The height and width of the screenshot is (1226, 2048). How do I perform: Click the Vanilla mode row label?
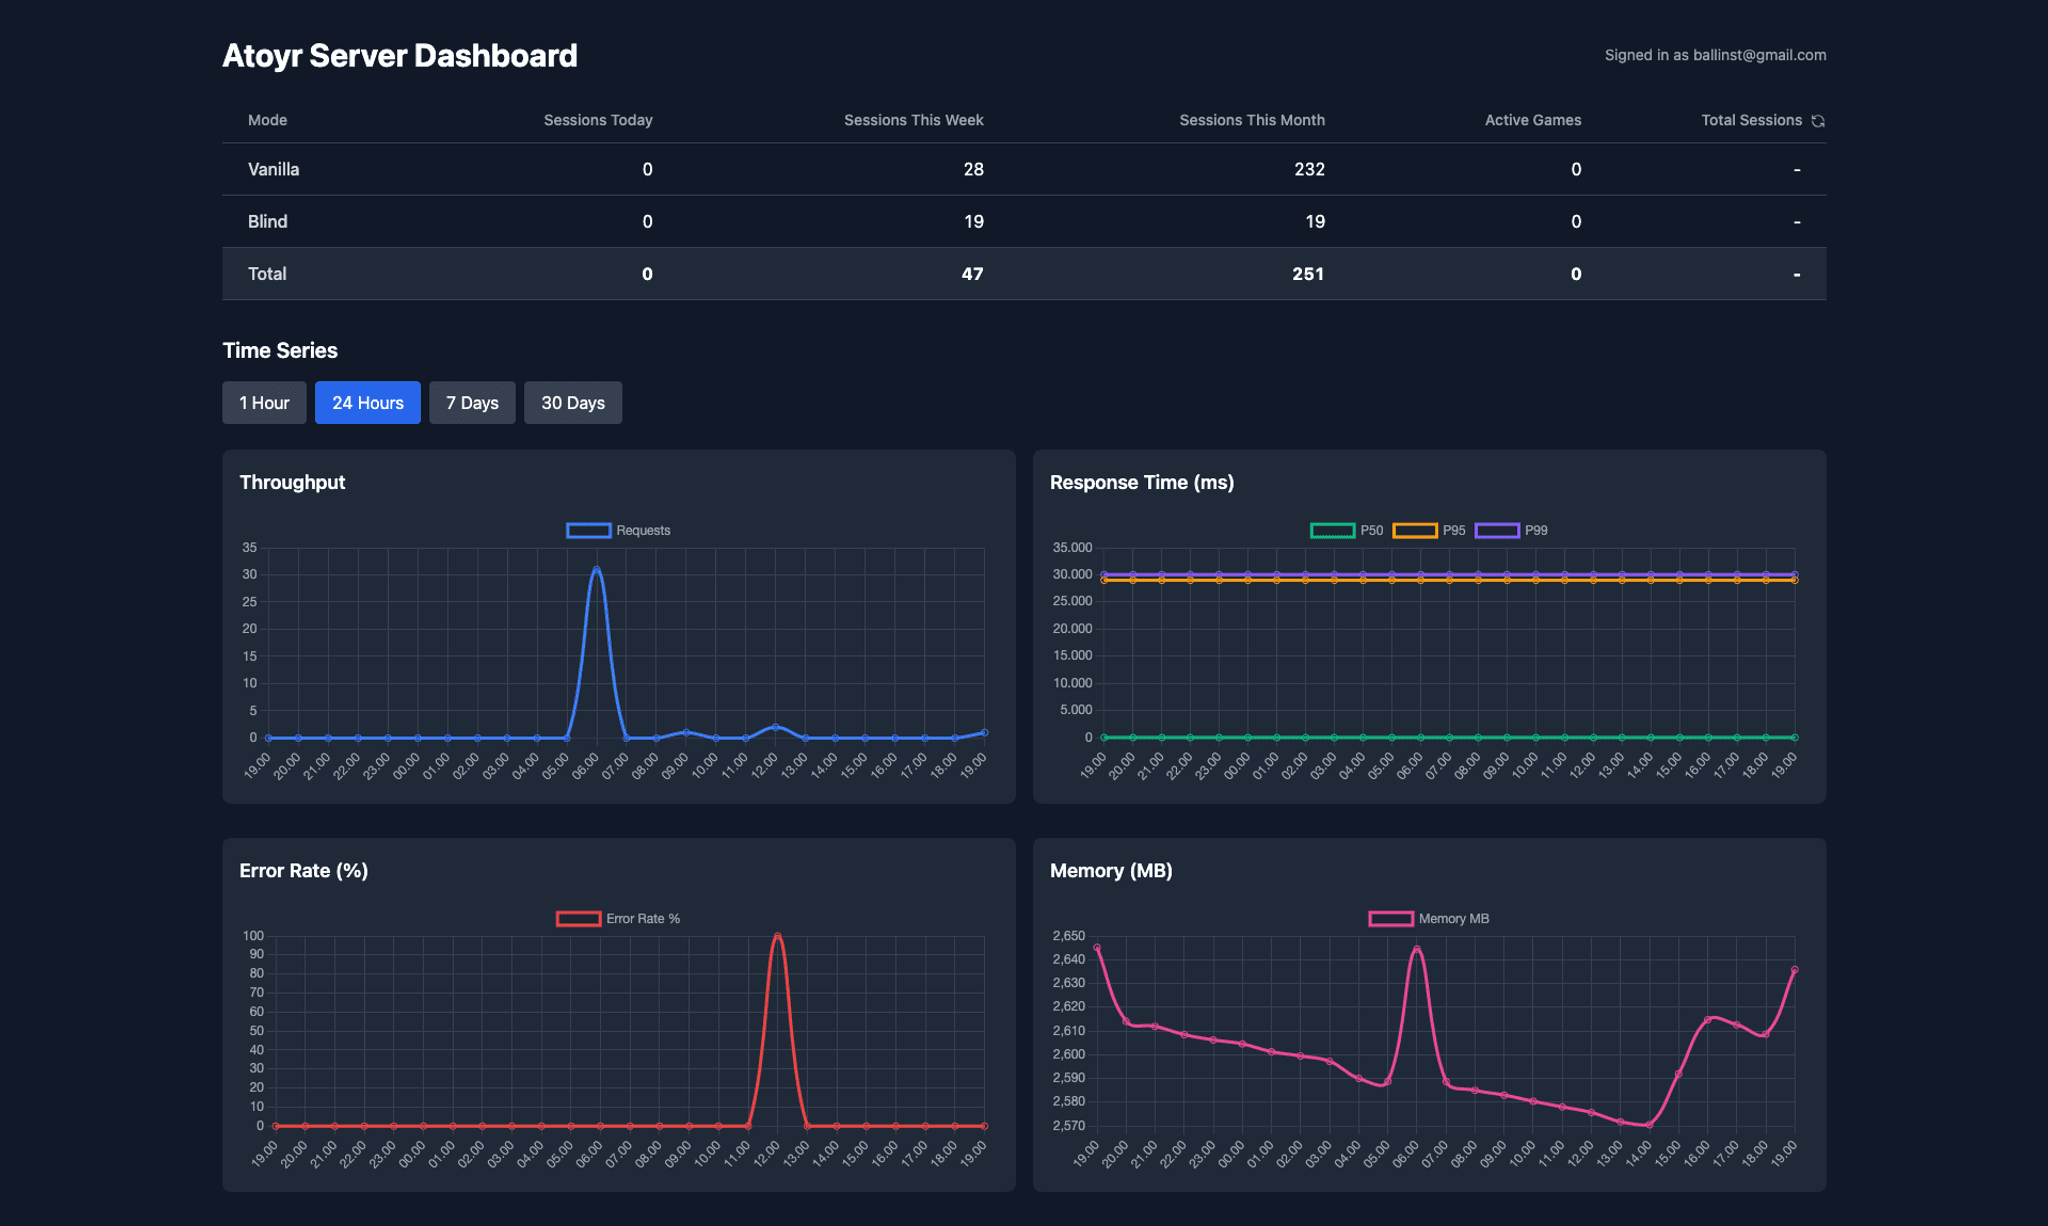[x=273, y=169]
